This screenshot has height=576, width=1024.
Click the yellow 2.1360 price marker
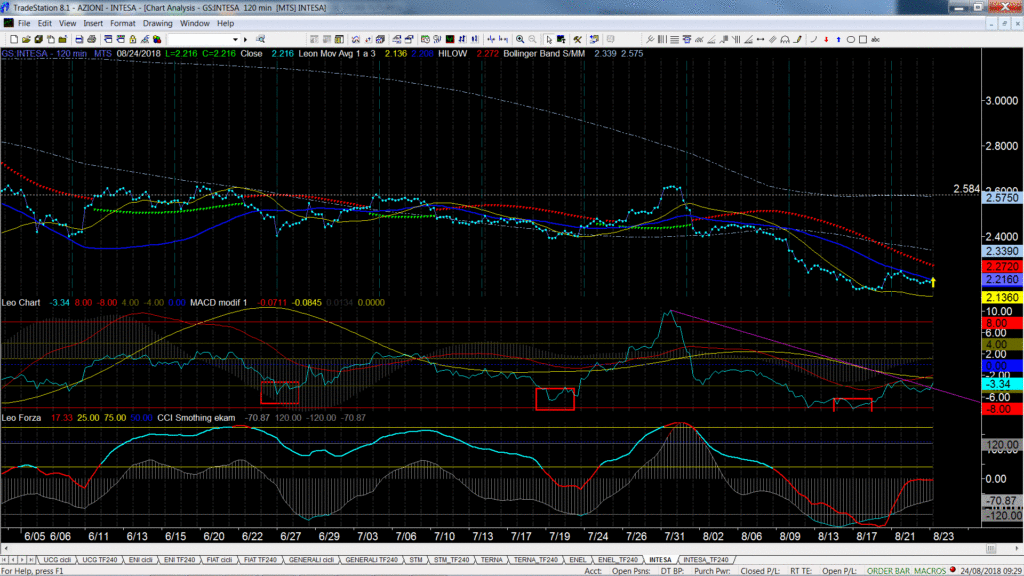click(1002, 297)
